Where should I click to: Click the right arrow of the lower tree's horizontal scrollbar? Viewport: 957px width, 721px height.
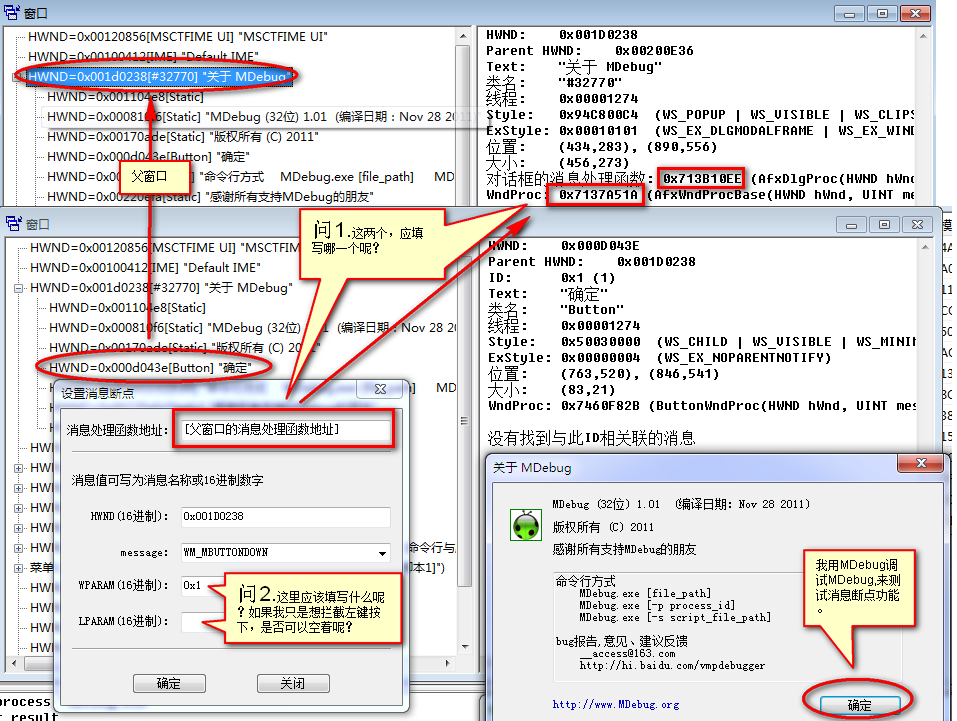447,663
